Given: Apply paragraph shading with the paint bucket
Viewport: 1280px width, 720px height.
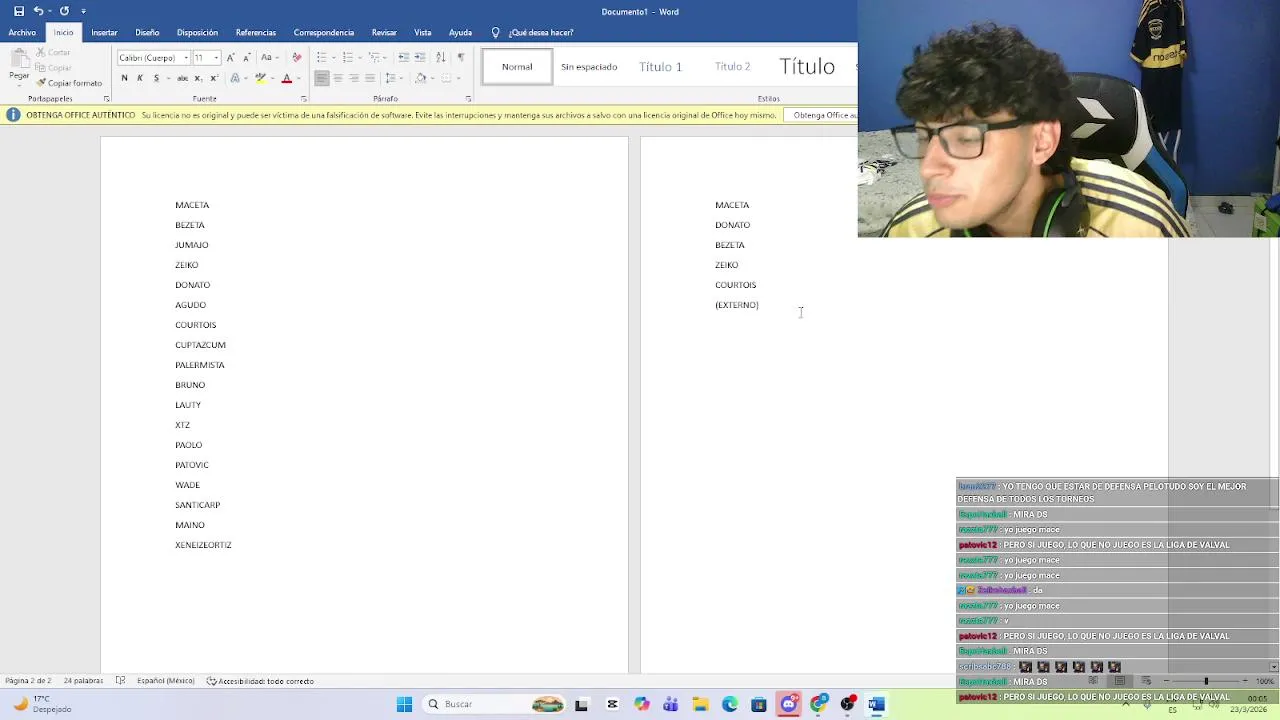Looking at the screenshot, I should pyautogui.click(x=420, y=78).
